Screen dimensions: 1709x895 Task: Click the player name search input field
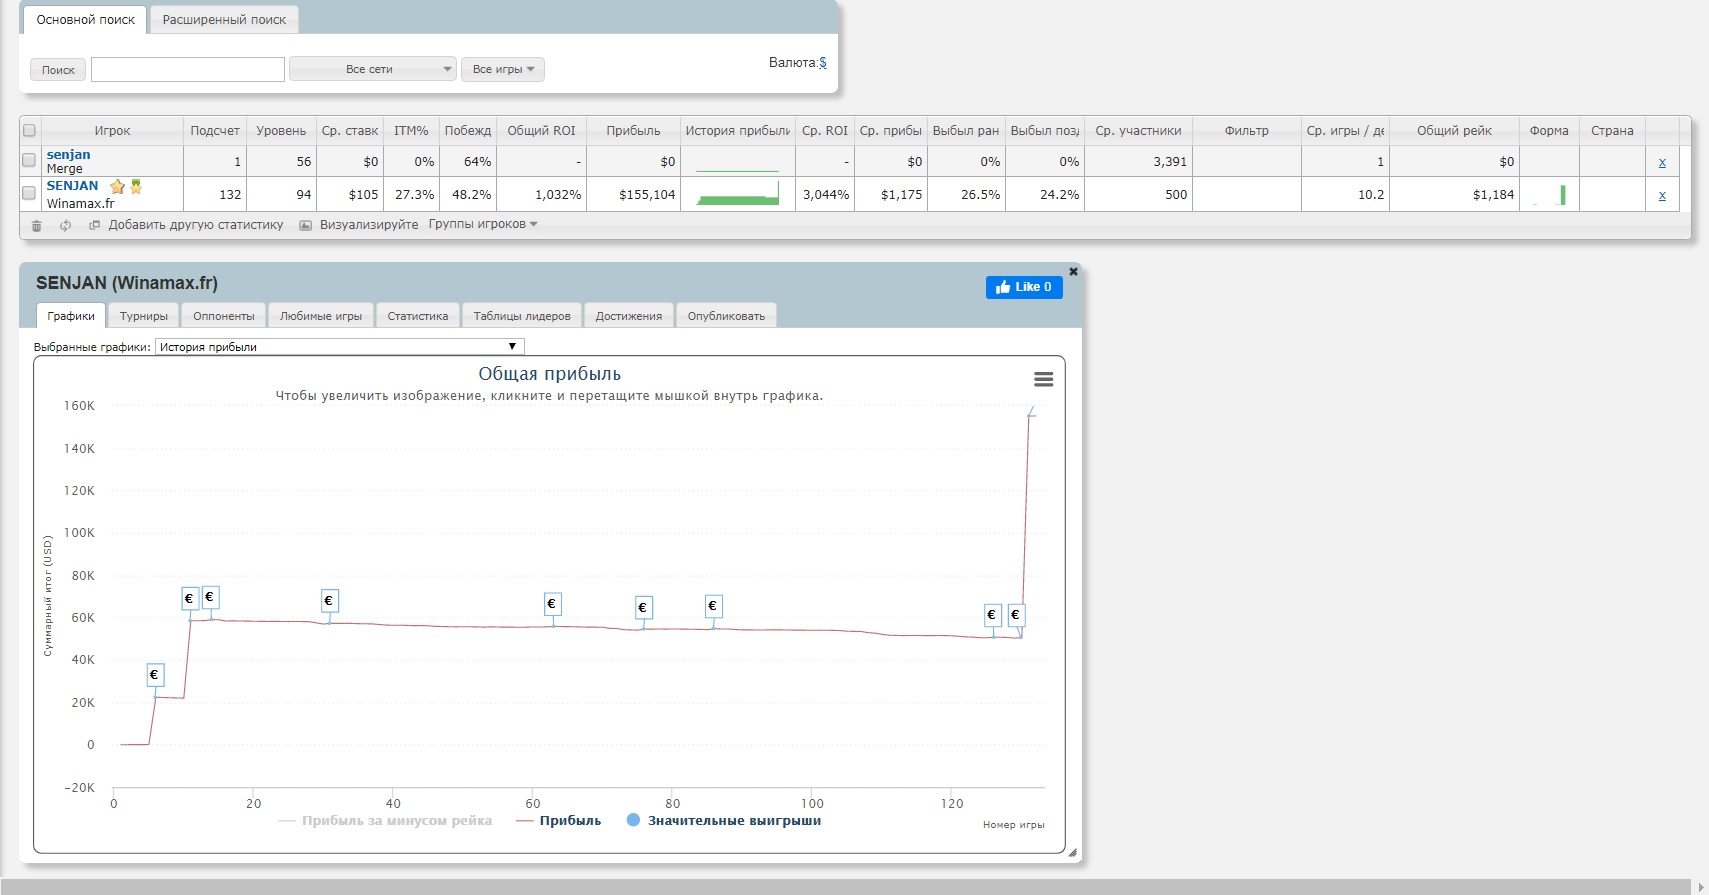[x=188, y=69]
